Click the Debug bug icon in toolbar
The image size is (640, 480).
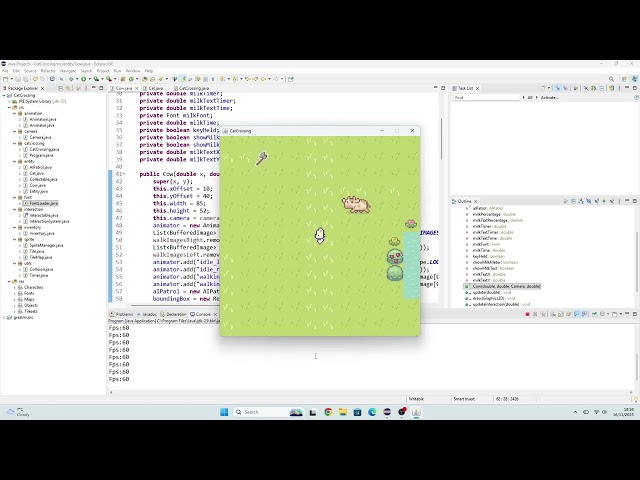[71, 79]
